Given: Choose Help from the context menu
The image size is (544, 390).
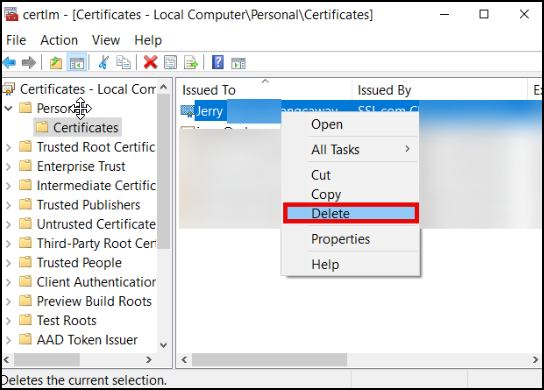Looking at the screenshot, I should 350,264.
